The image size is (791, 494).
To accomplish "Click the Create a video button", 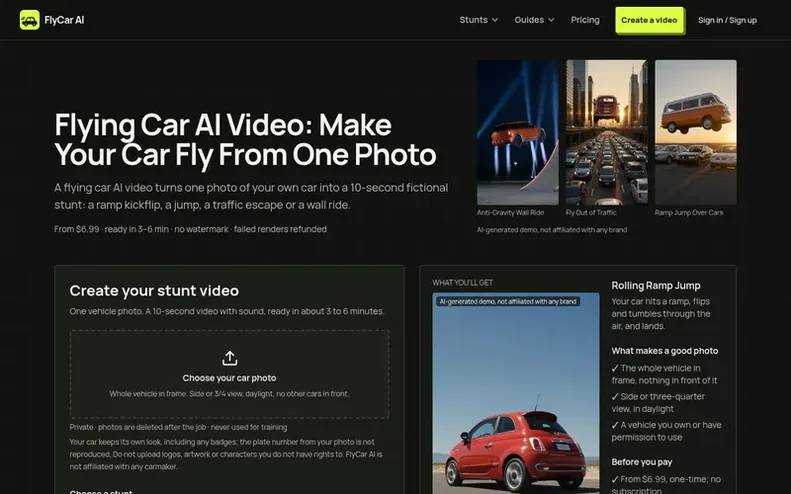I will 649,20.
